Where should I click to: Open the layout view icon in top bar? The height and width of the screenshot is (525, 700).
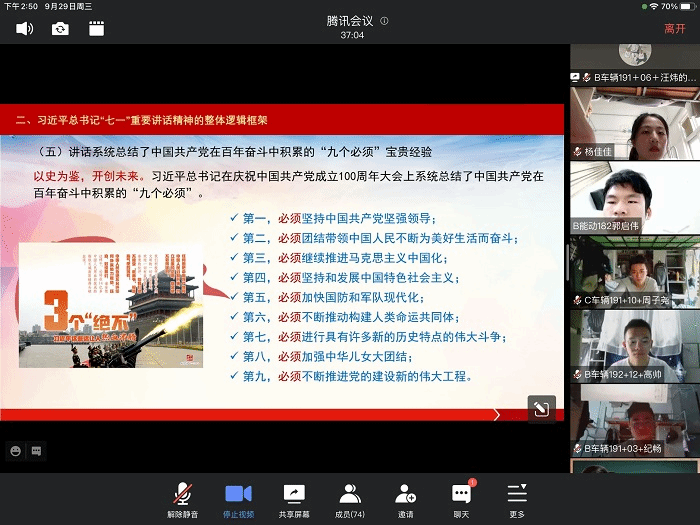coord(96,29)
